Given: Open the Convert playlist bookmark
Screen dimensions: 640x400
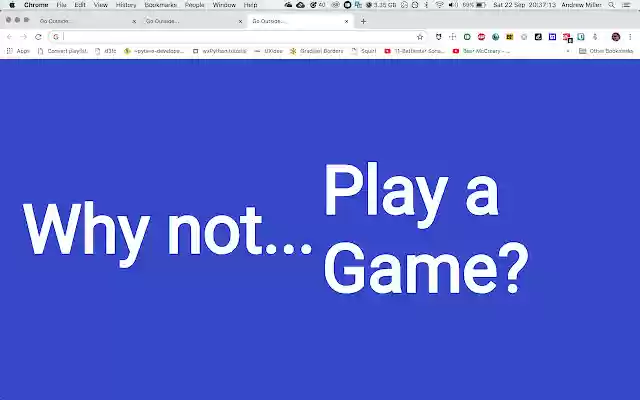Looking at the screenshot, I should pos(63,51).
